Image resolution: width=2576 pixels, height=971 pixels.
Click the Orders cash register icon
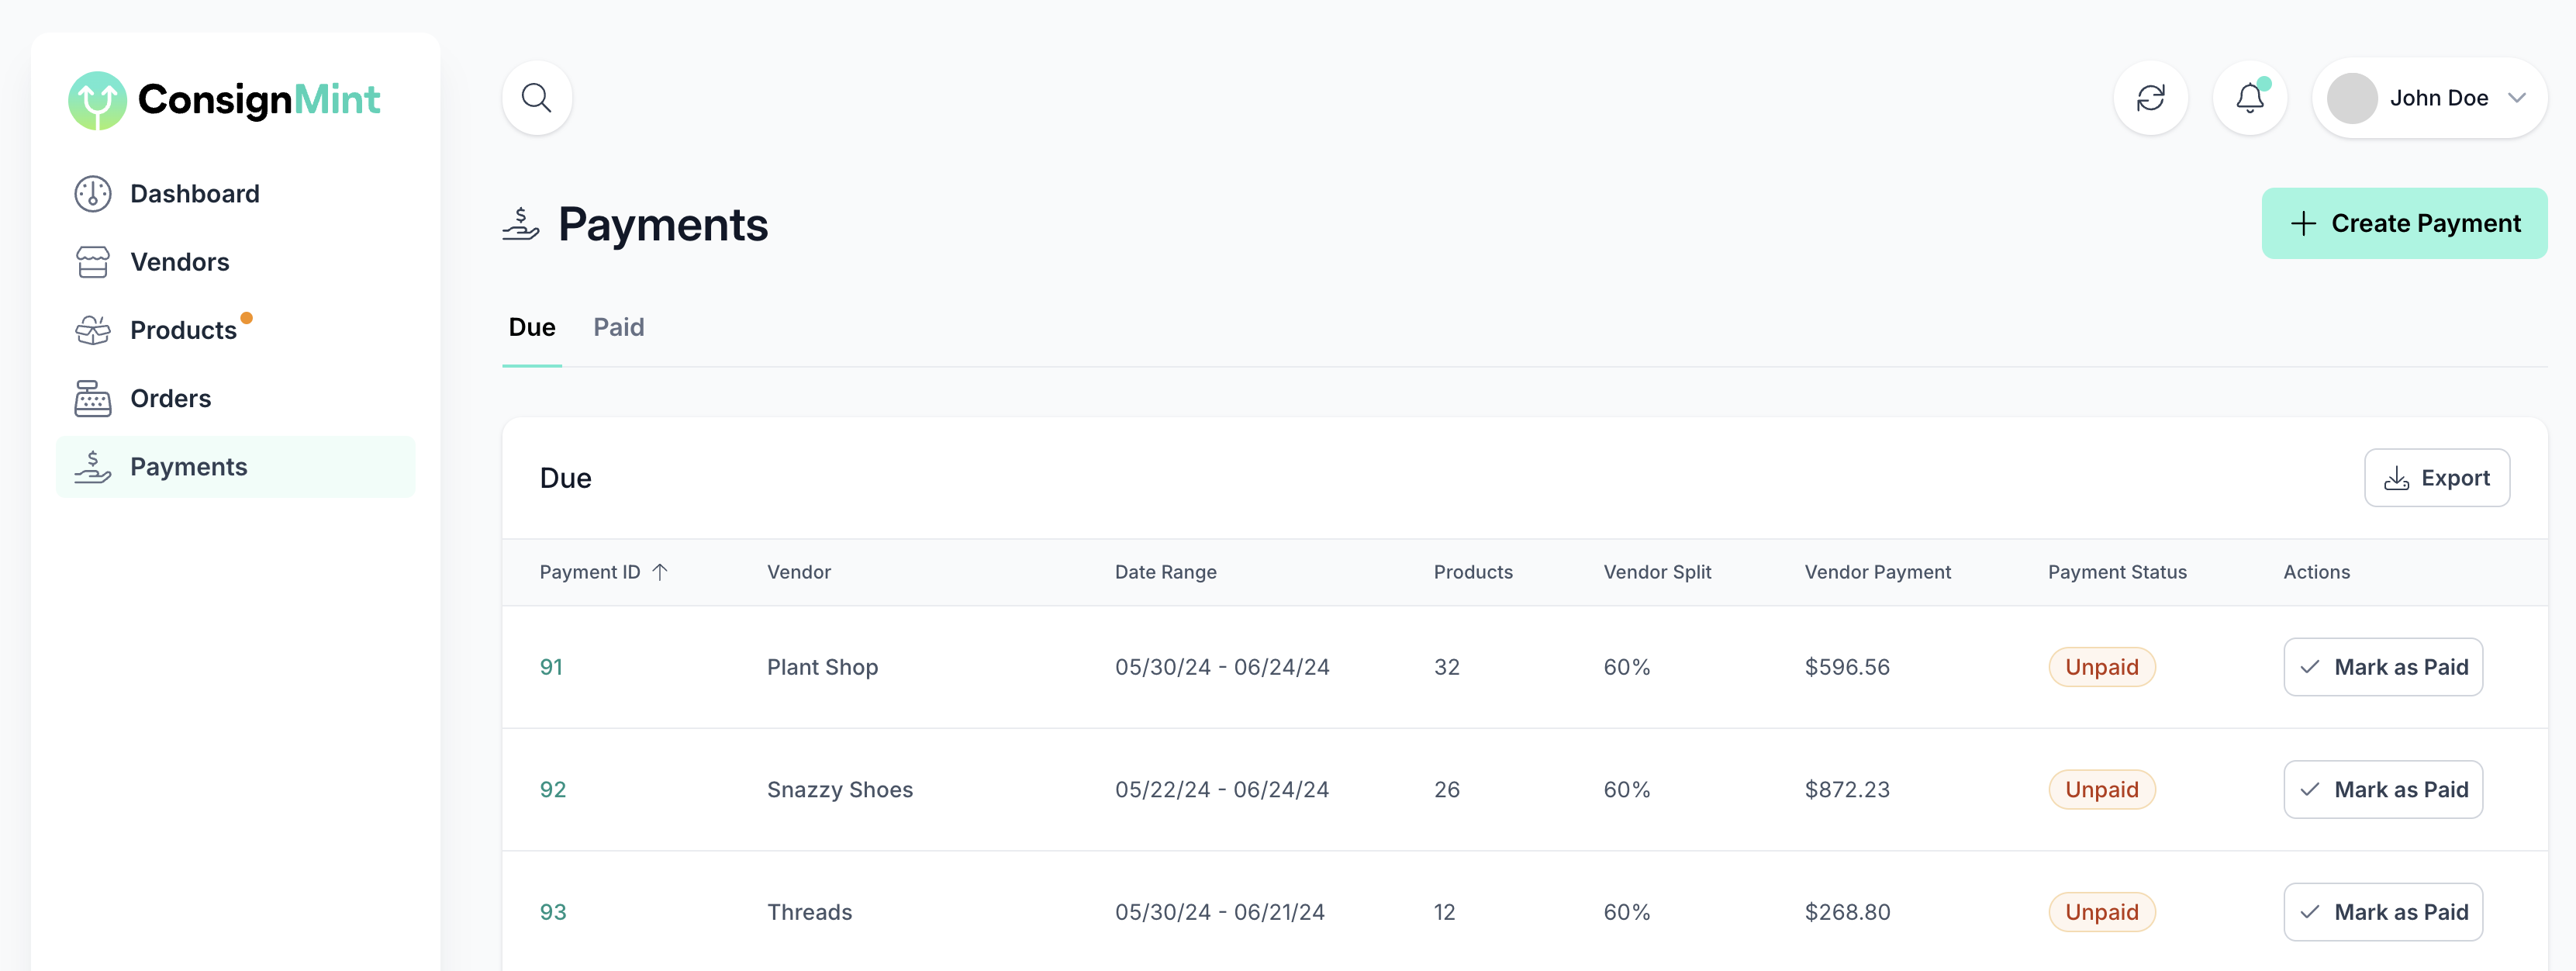[93, 398]
